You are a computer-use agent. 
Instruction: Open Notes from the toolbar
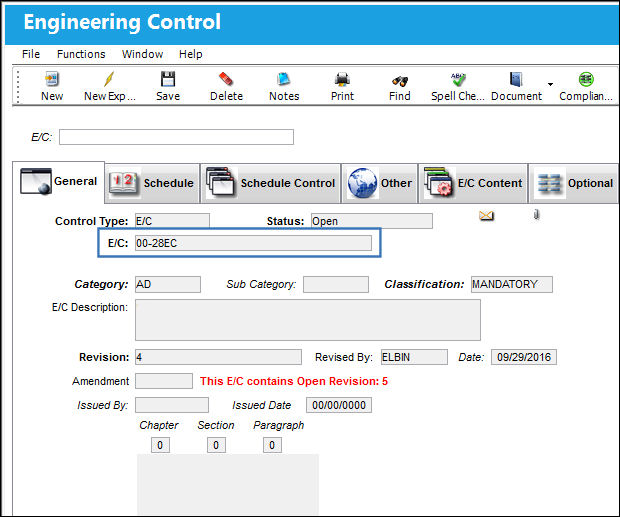tap(284, 79)
